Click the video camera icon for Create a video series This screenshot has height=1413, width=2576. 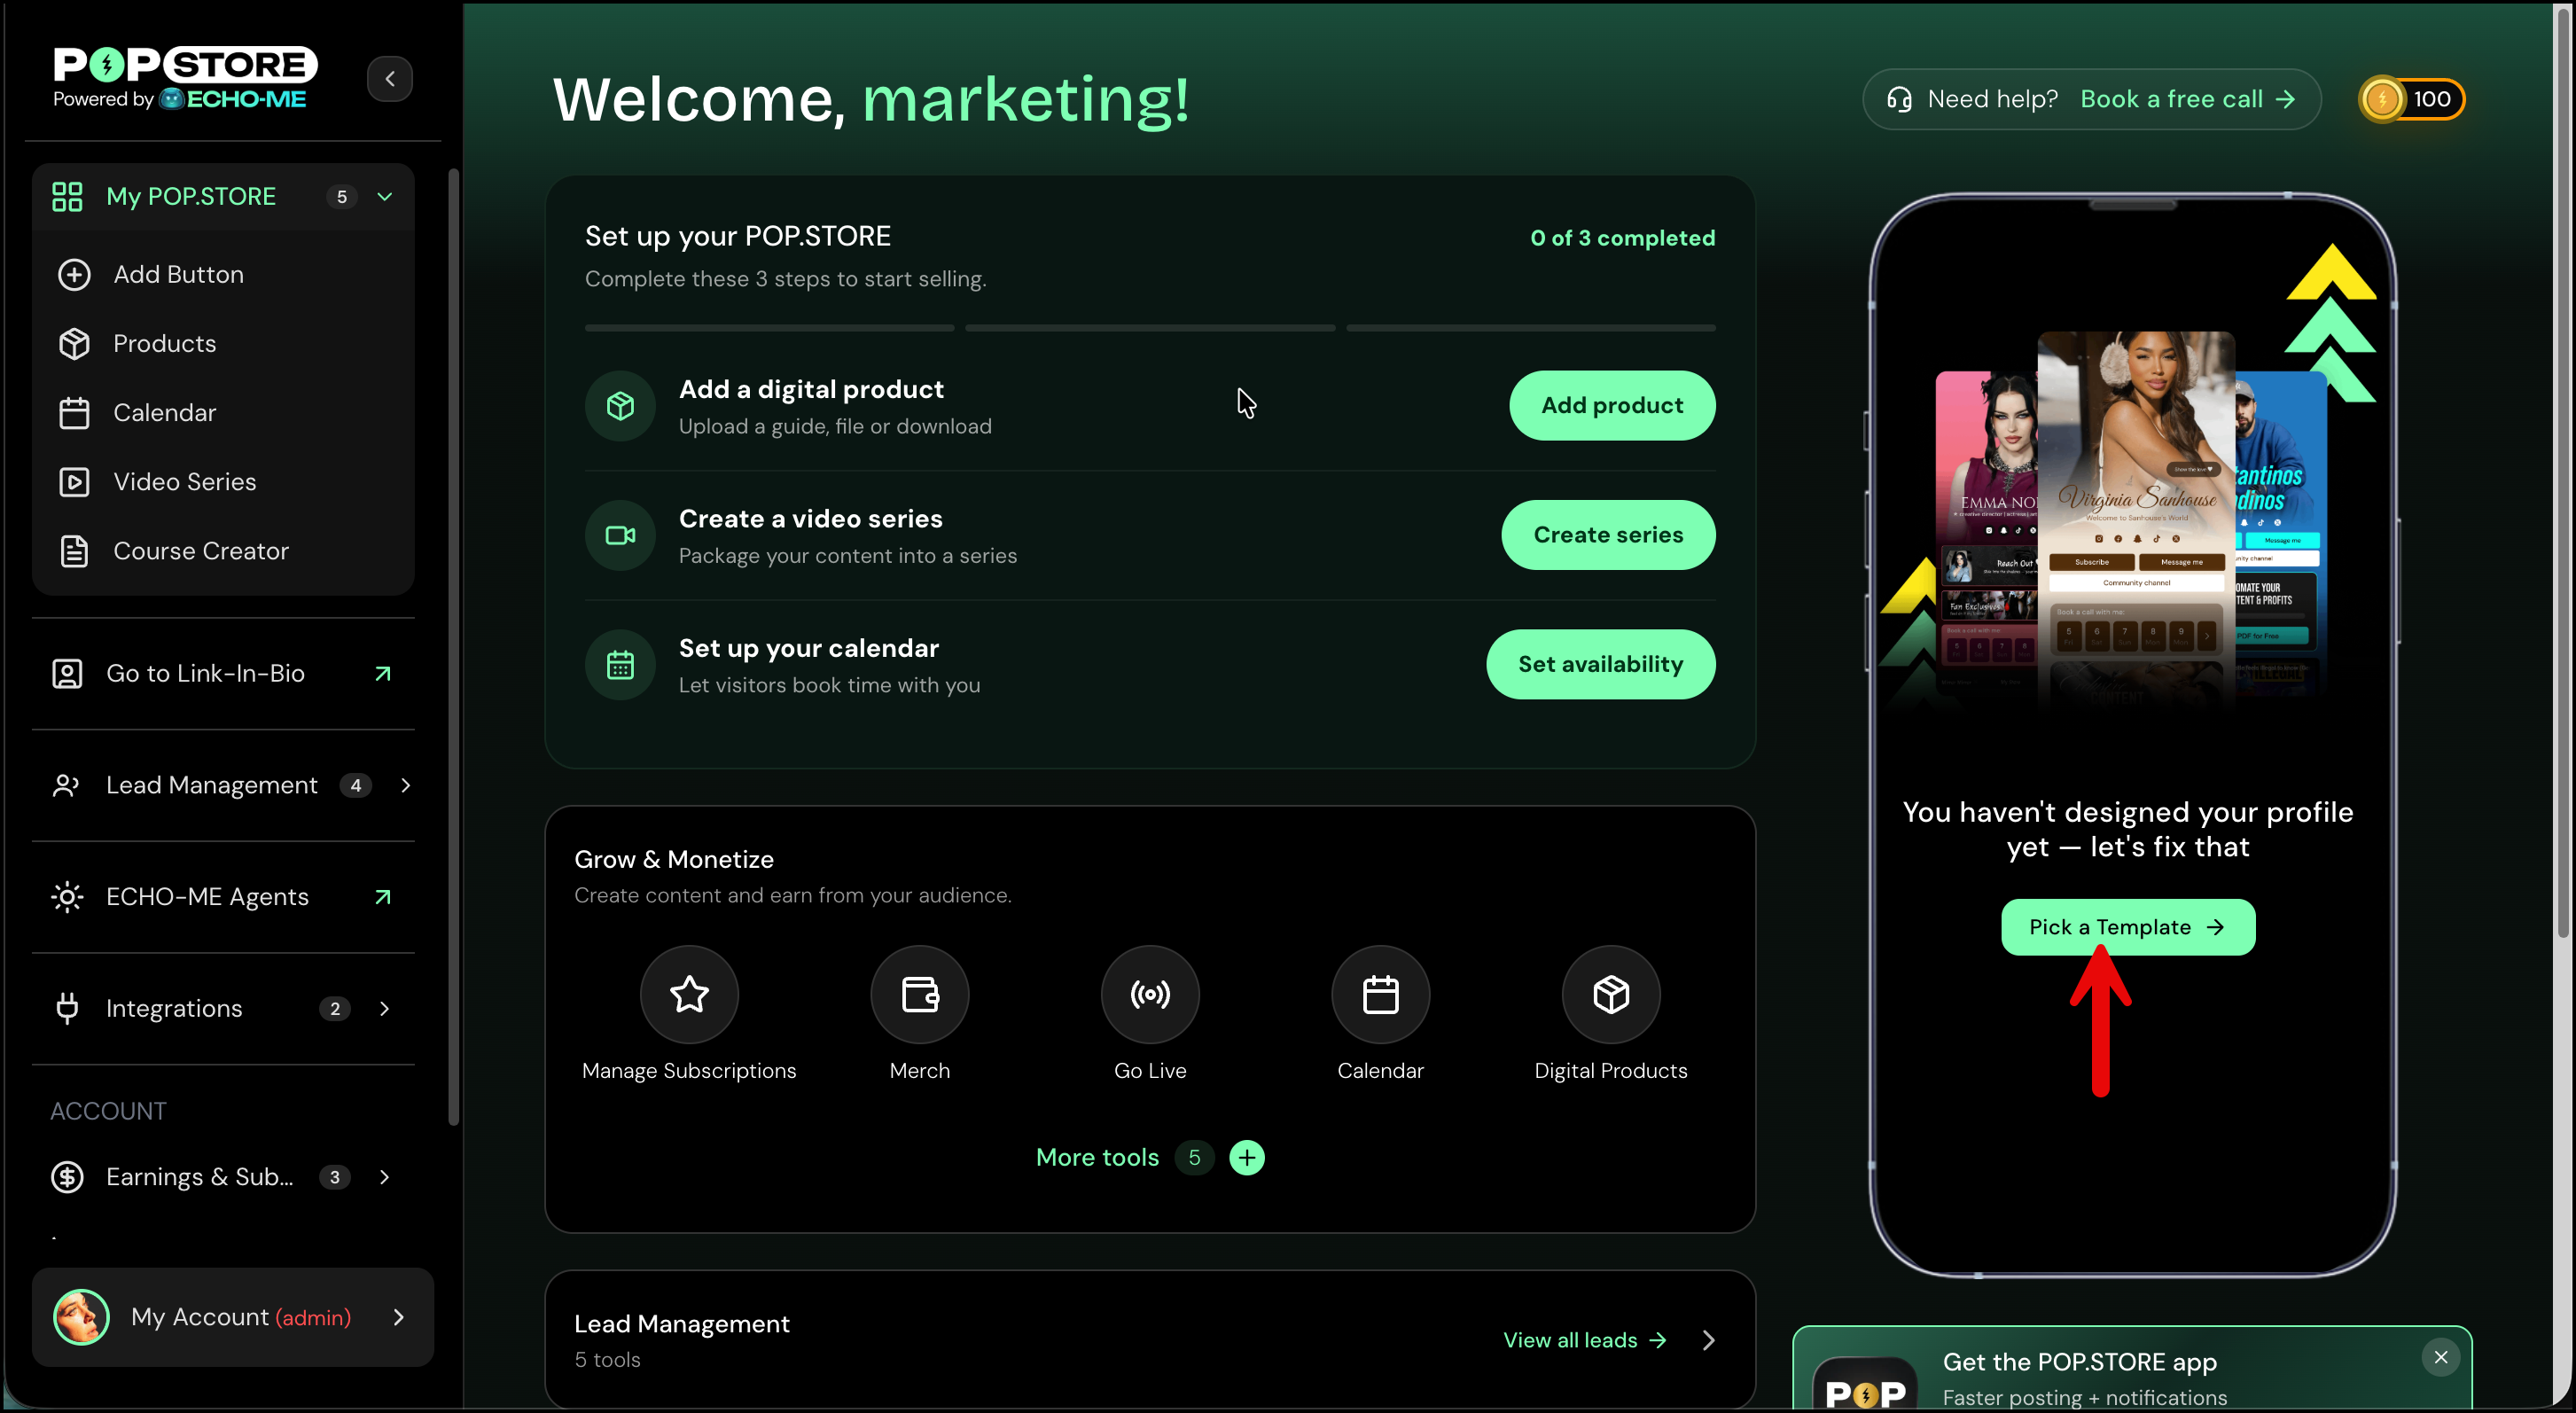[621, 535]
